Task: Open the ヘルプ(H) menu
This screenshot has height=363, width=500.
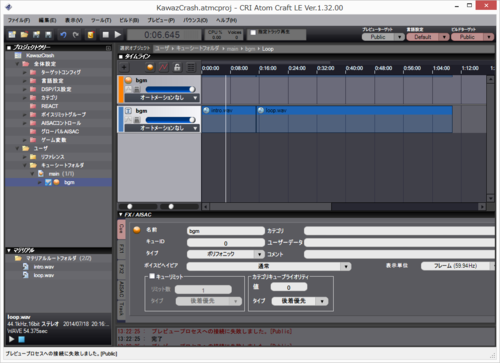Action: pyautogui.click(x=226, y=20)
